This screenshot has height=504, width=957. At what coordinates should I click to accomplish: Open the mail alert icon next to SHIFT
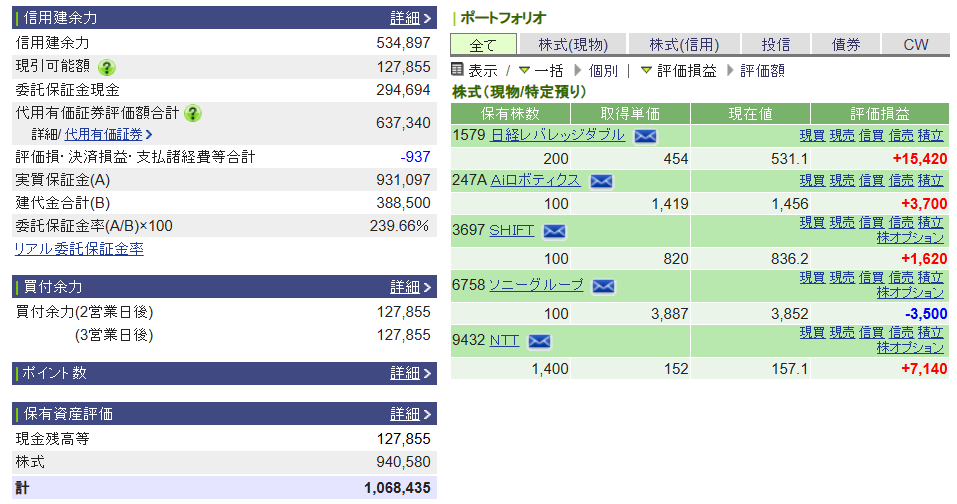[554, 231]
